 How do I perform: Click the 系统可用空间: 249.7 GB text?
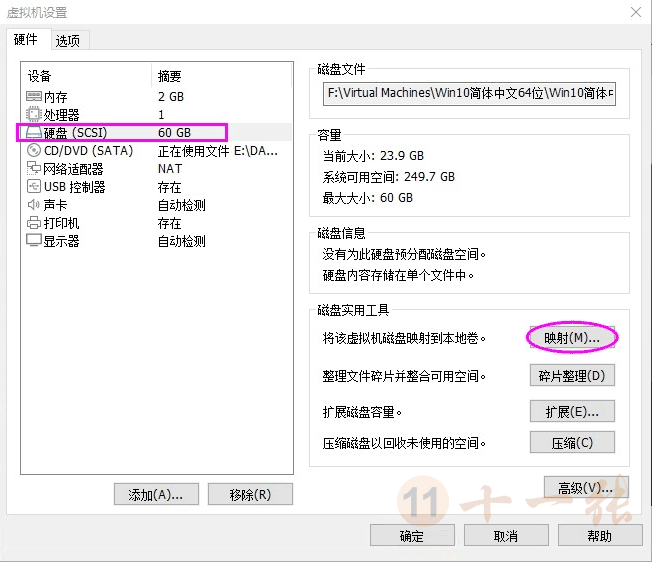389,177
